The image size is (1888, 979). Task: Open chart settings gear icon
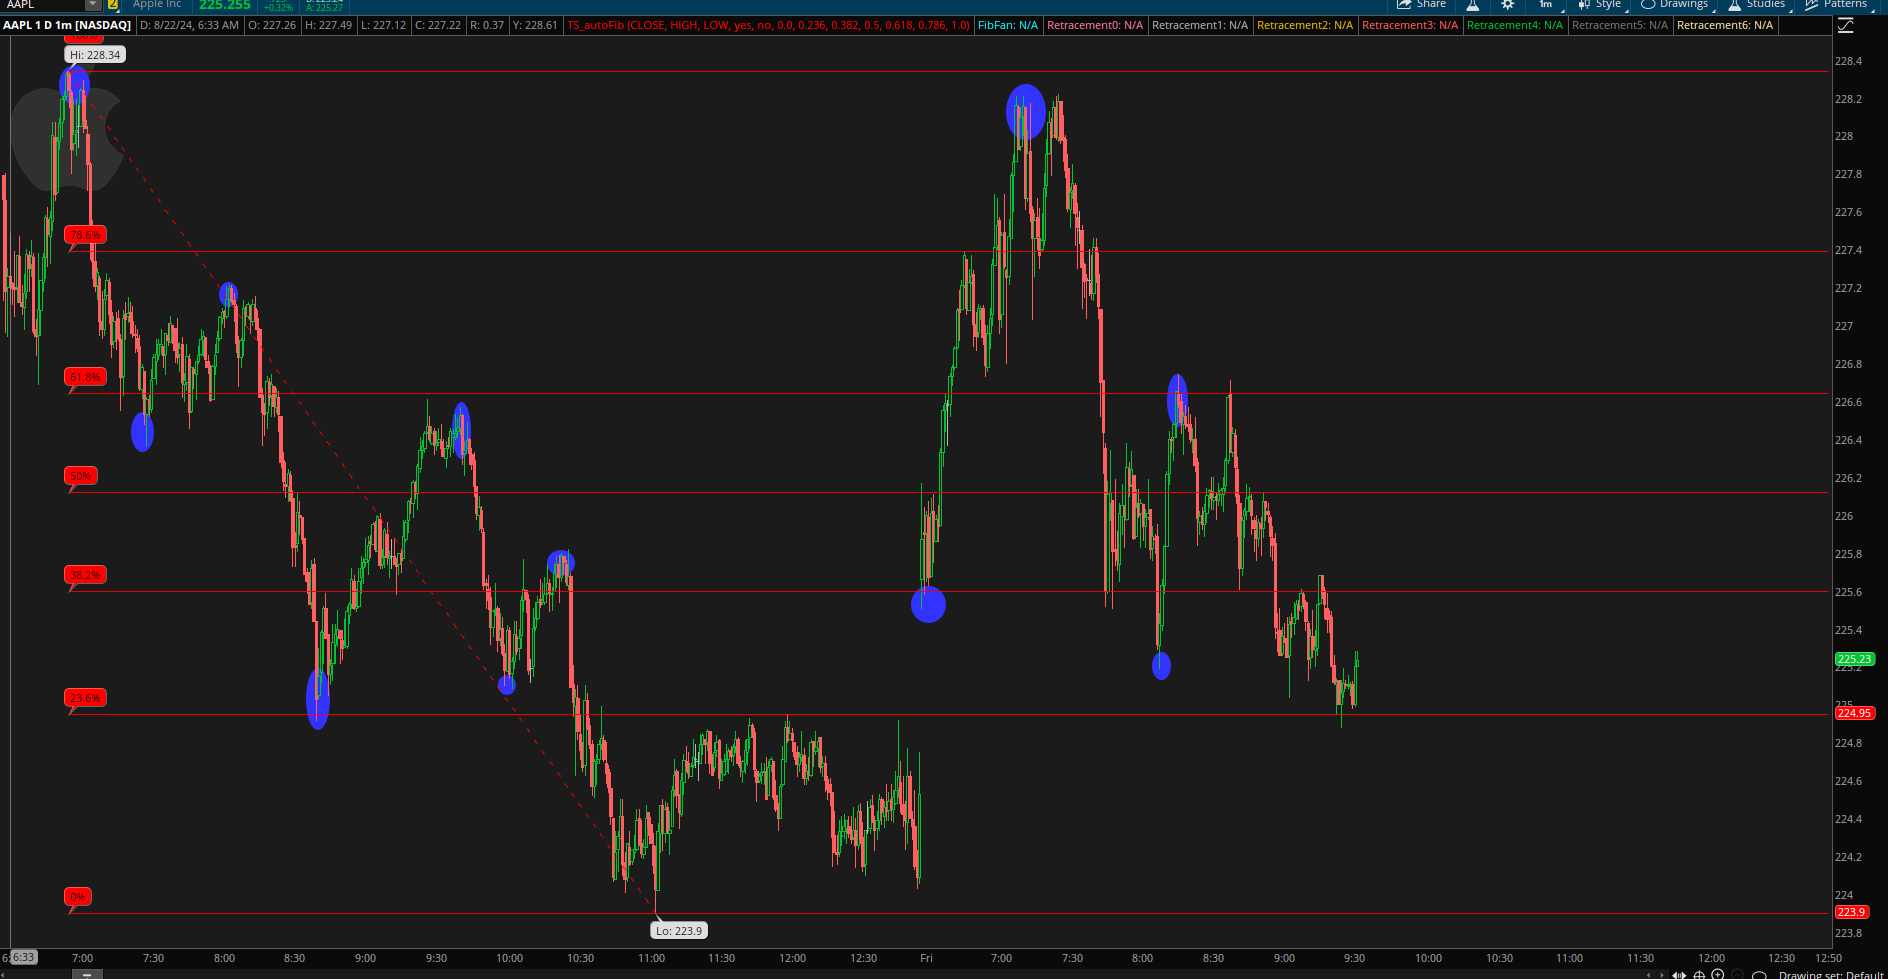coord(1508,5)
